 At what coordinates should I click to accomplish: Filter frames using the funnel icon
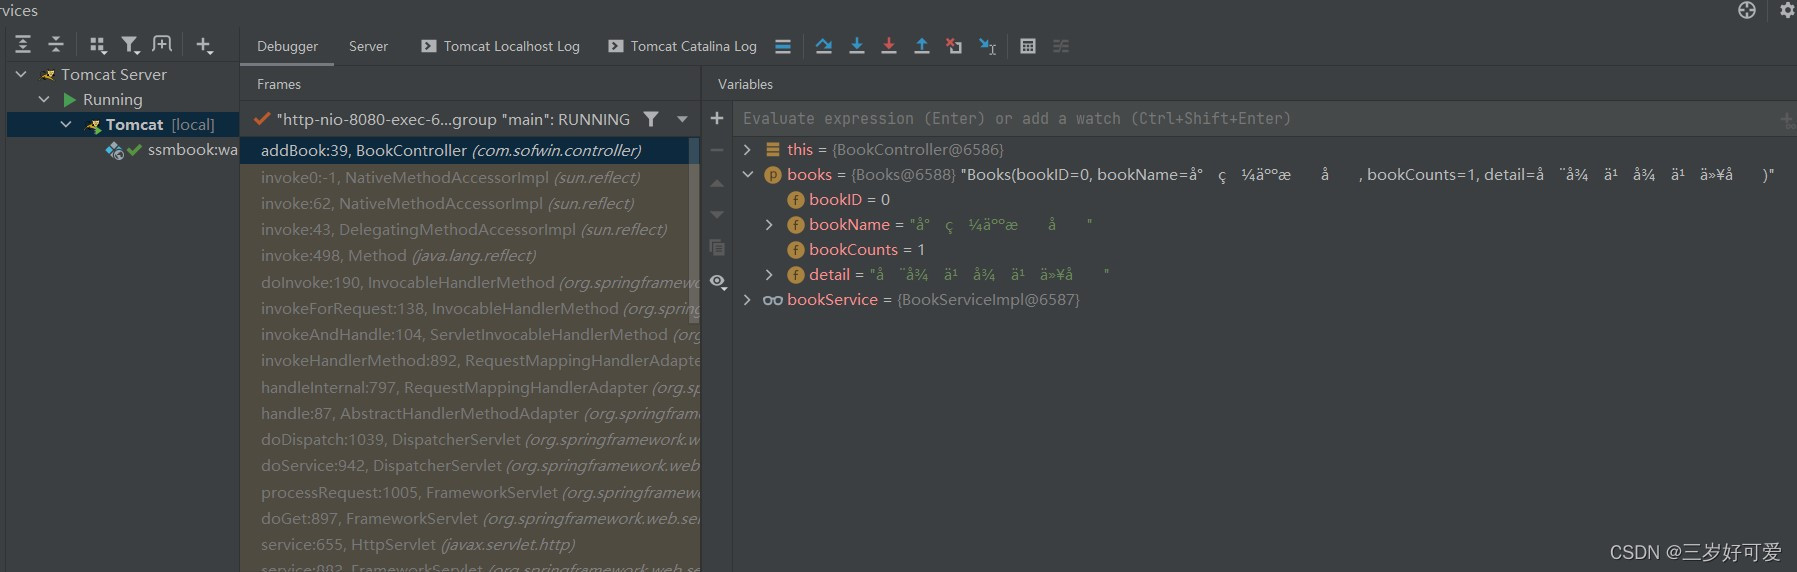pos(651,119)
